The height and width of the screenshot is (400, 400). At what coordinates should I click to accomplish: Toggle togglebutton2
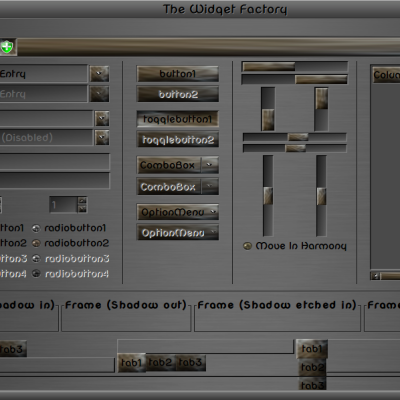pyautogui.click(x=178, y=140)
